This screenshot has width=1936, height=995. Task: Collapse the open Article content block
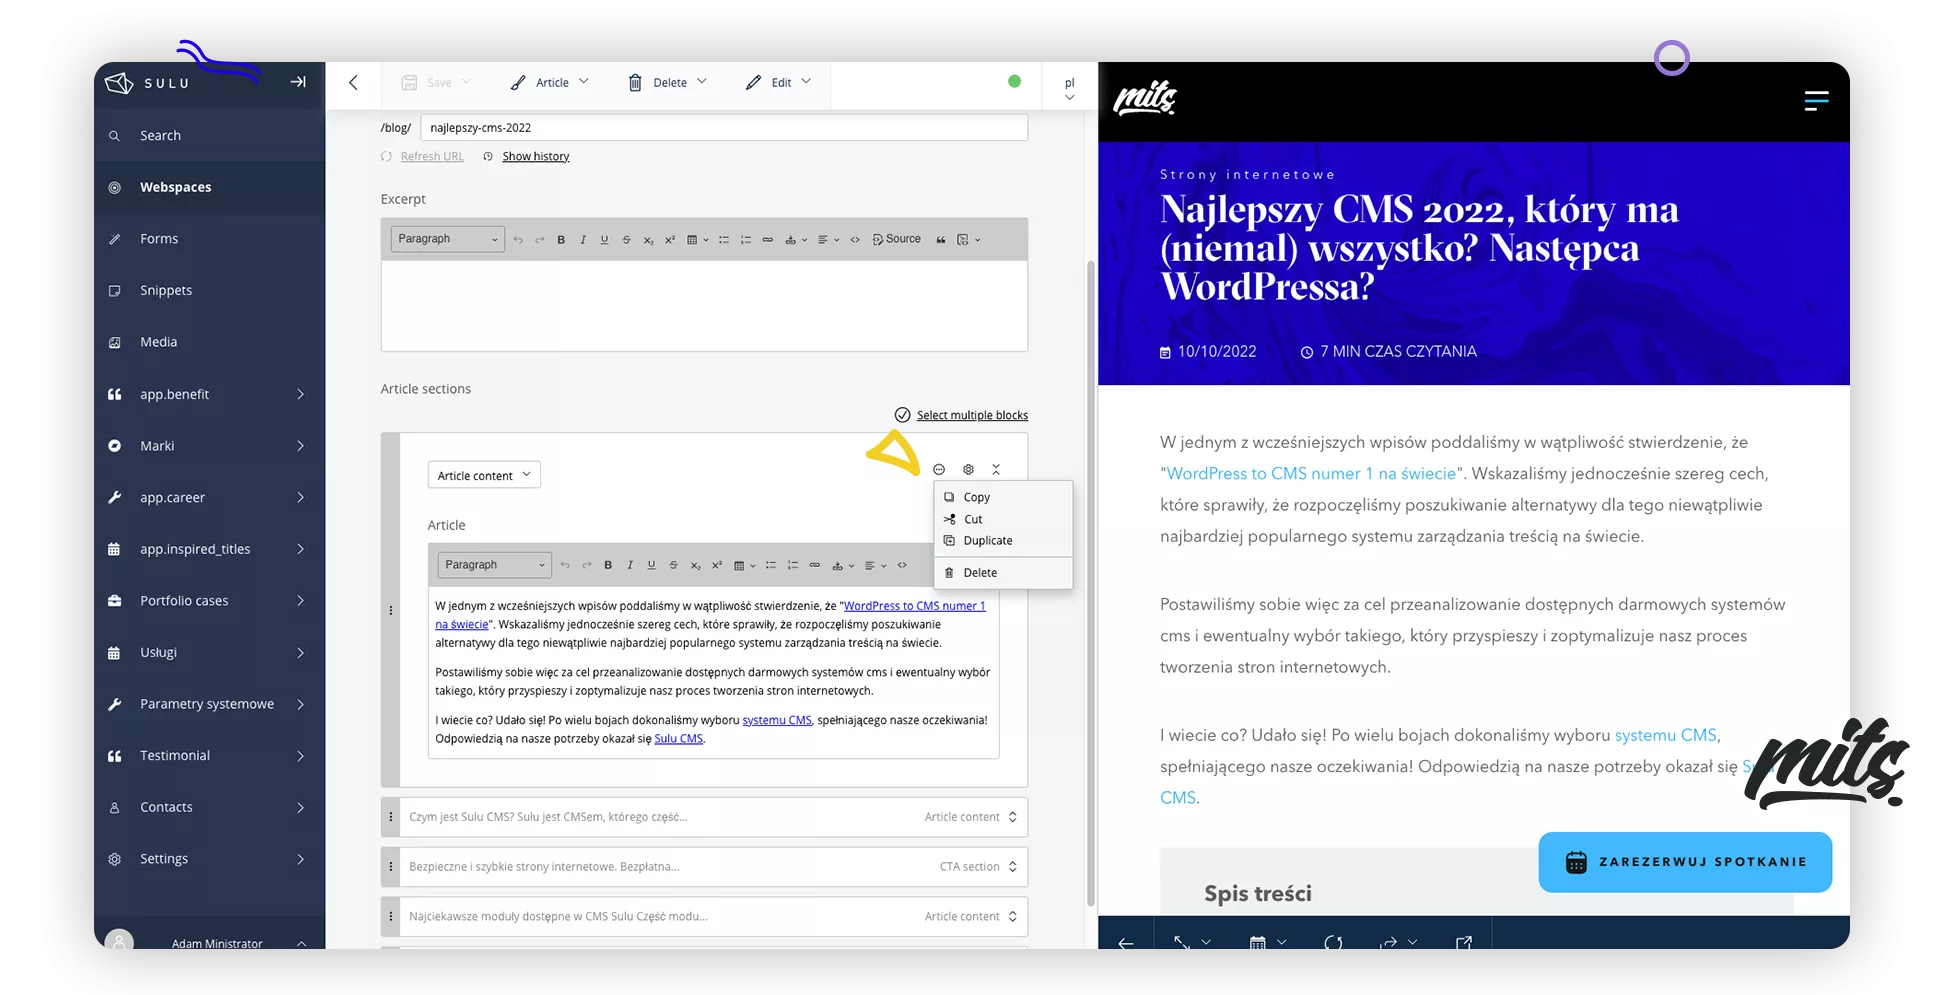pyautogui.click(x=996, y=470)
